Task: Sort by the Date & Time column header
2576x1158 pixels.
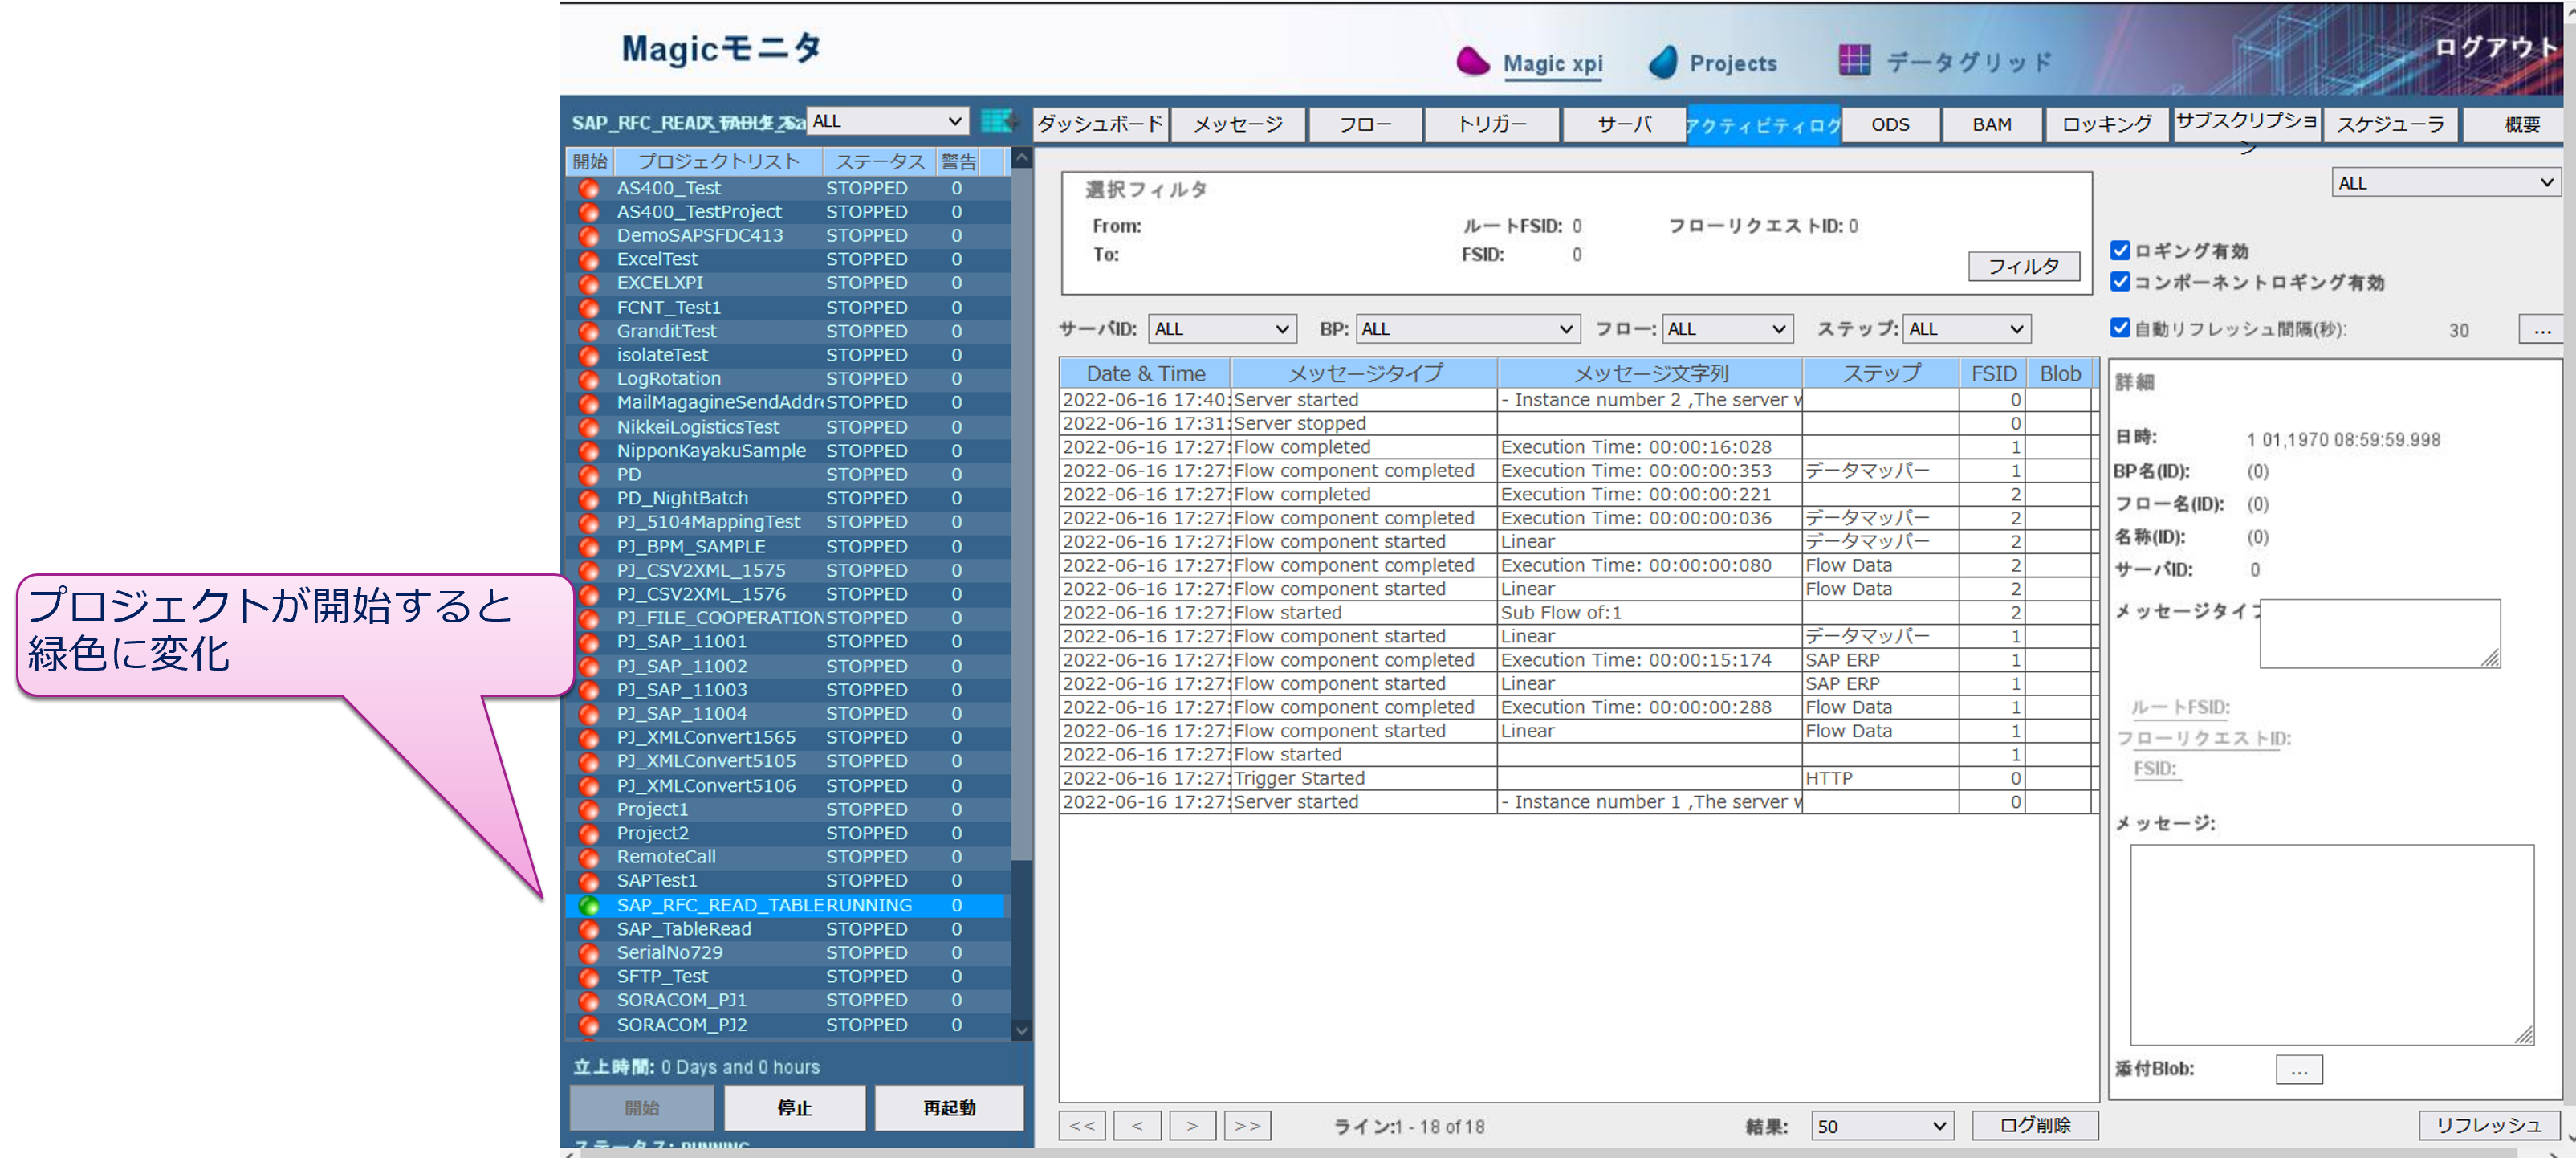Action: [x=1145, y=373]
